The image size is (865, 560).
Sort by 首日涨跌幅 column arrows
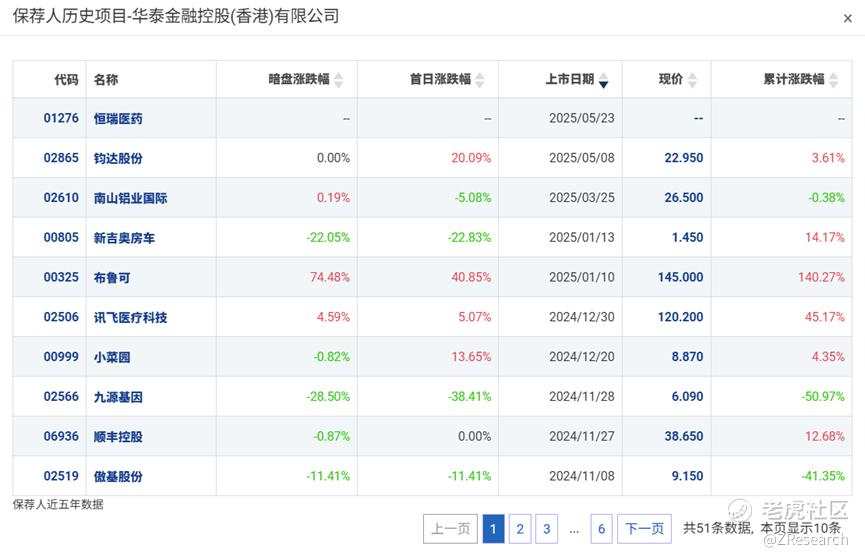click(480, 80)
